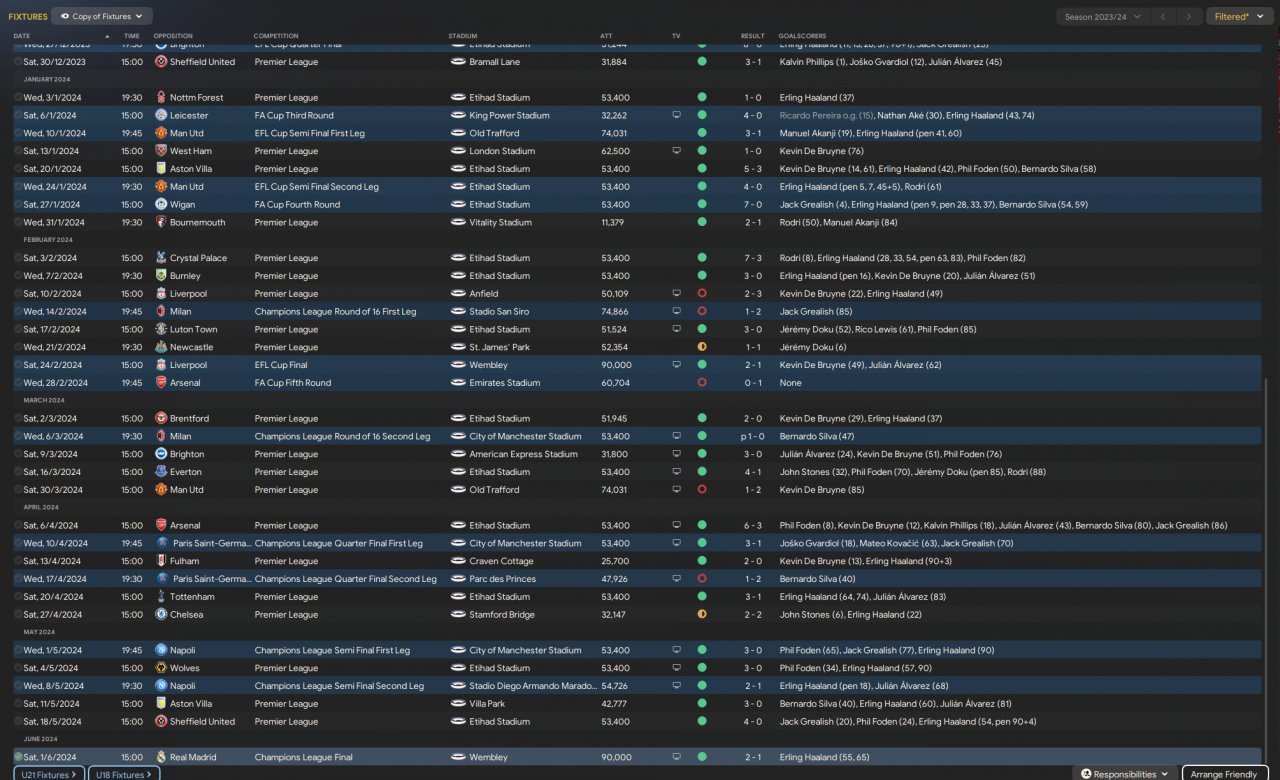1280x780 pixels.
Task: Select the Wed, 3/1/2024 fixture date
Action: click(x=53, y=98)
